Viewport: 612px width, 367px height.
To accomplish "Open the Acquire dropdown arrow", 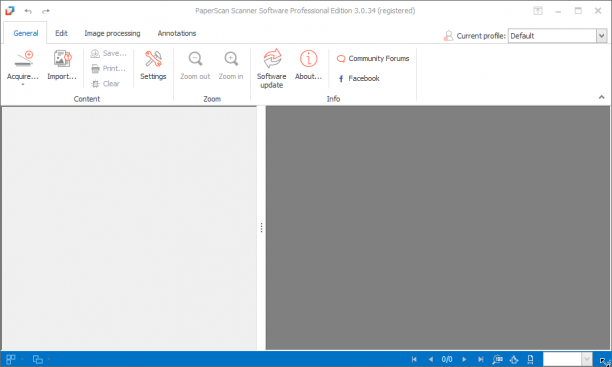I will pyautogui.click(x=23, y=84).
